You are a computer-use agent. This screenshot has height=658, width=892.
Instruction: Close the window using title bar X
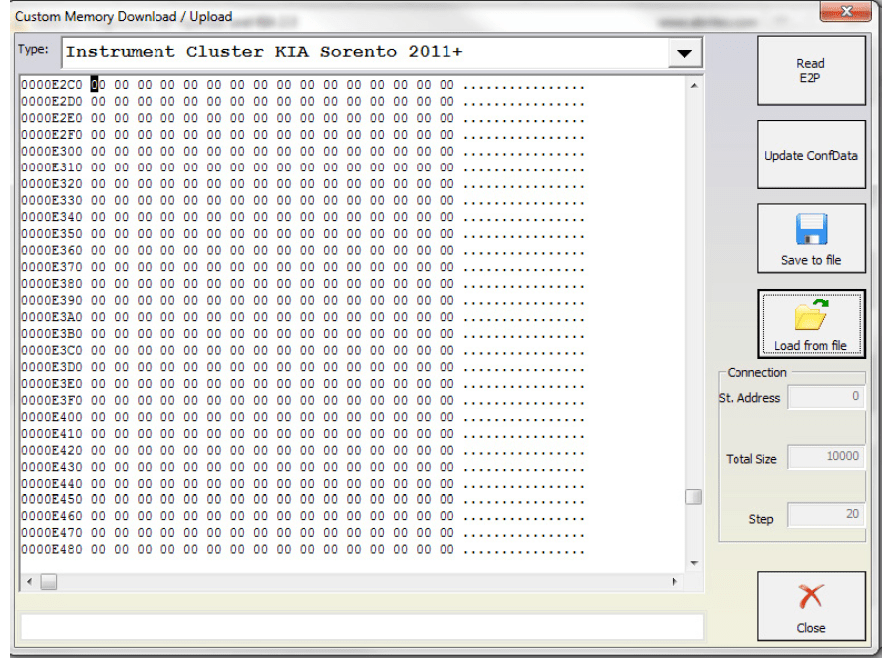coord(844,12)
